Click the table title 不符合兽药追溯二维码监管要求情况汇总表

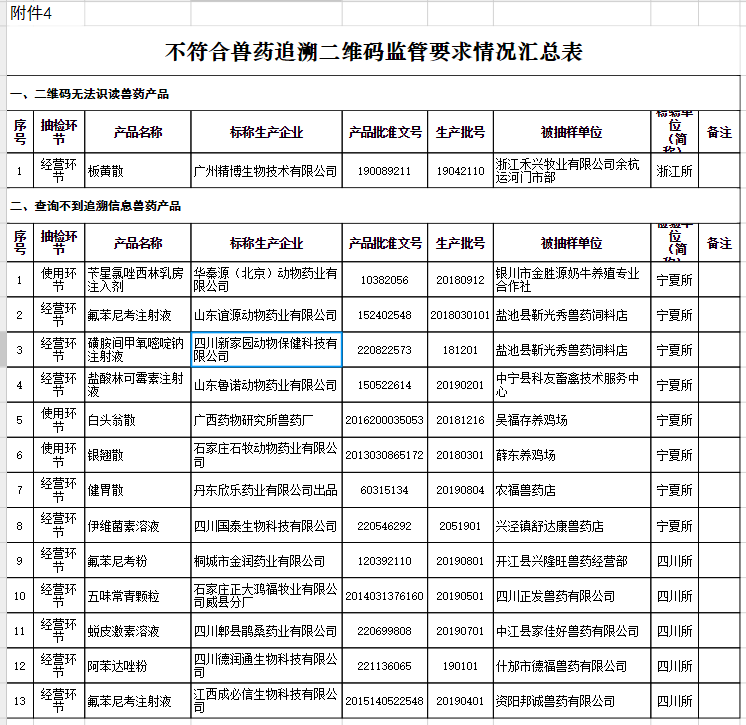[x=373, y=51]
